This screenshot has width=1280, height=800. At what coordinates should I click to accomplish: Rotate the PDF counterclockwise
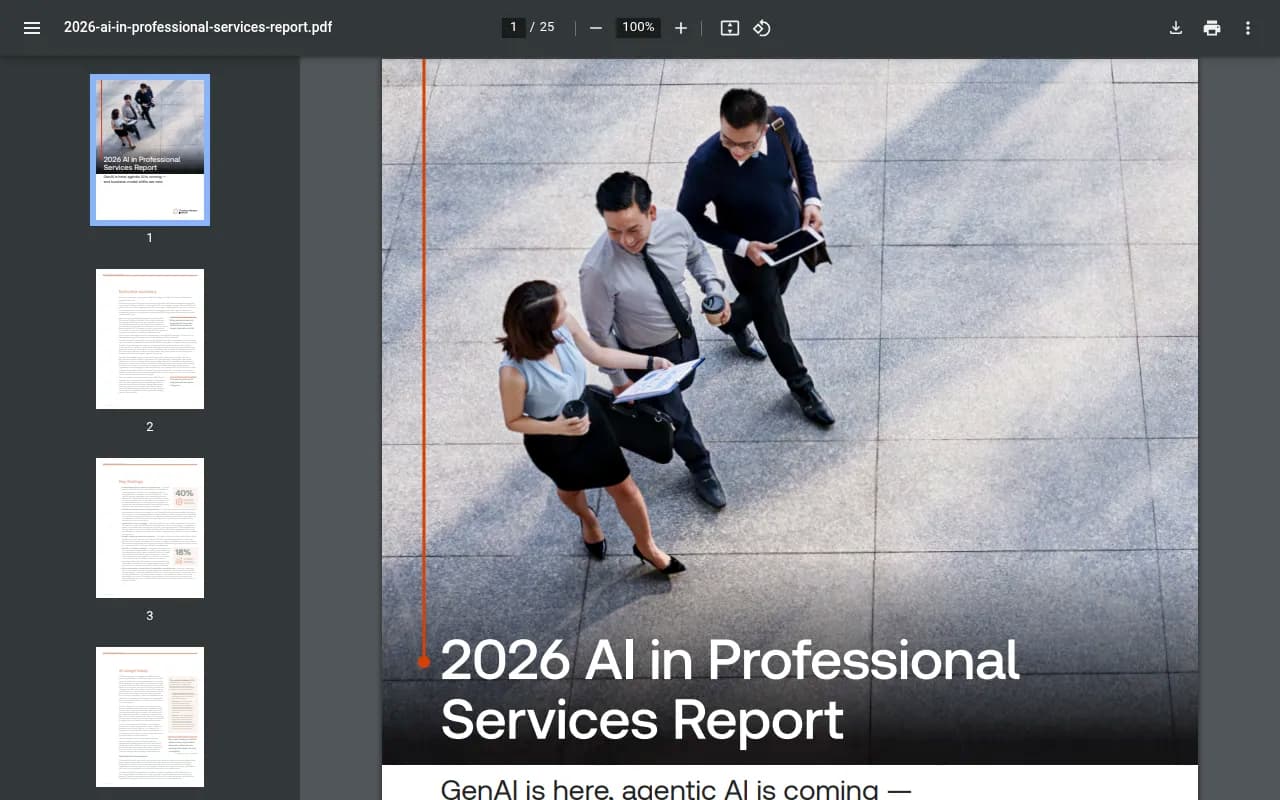pos(761,27)
